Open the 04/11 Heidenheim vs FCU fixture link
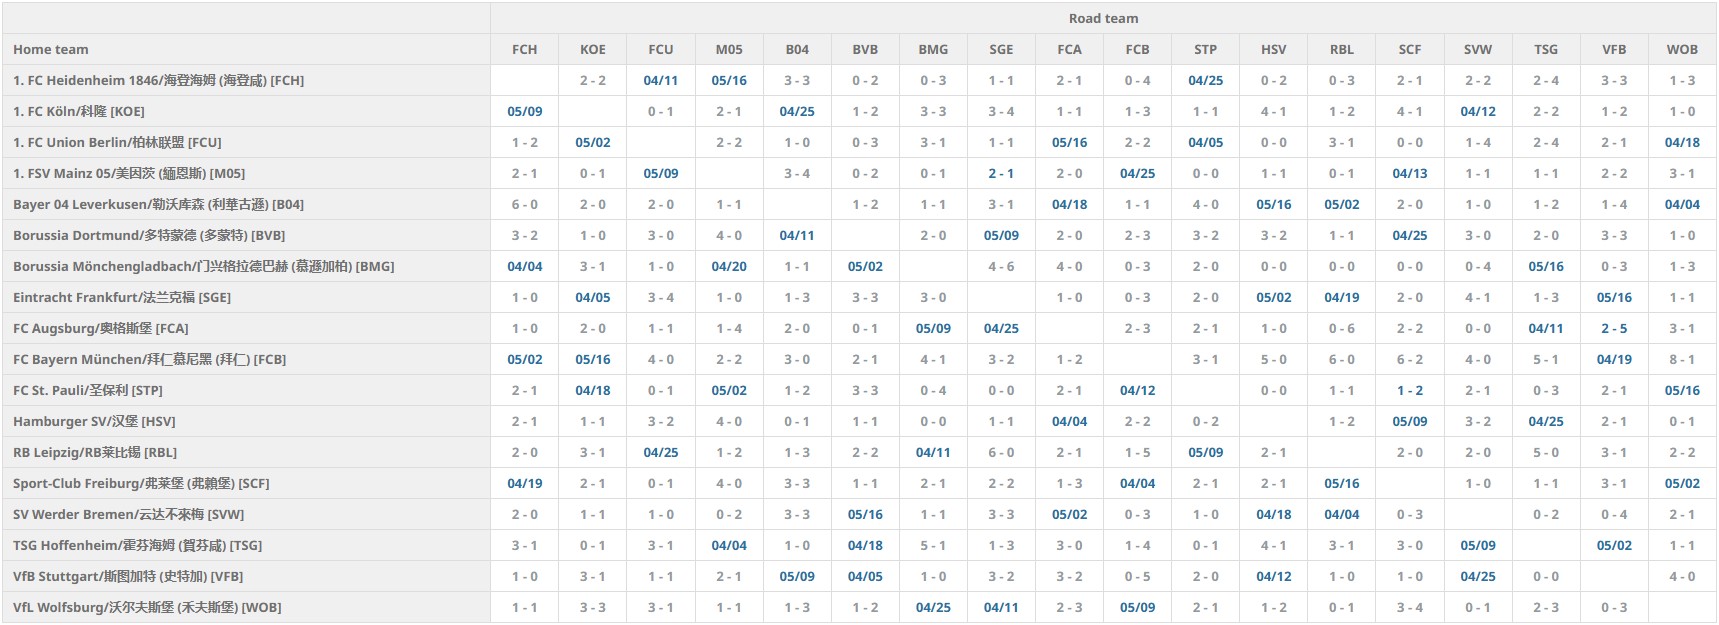 pos(660,80)
